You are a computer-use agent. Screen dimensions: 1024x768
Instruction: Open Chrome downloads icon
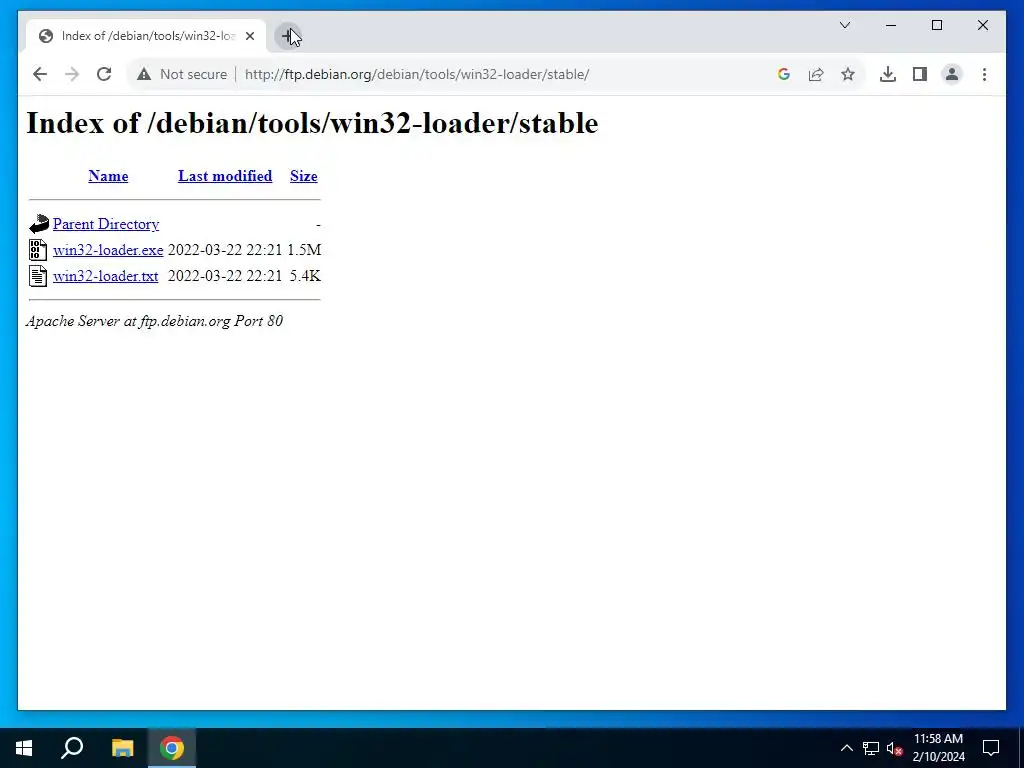pos(888,74)
